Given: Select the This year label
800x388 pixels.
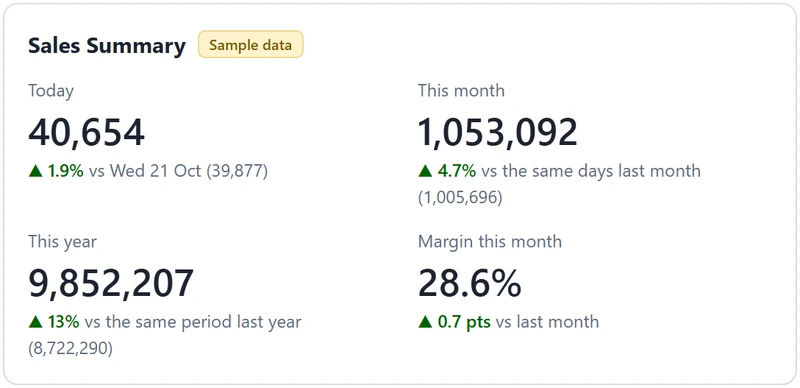Looking at the screenshot, I should tap(62, 241).
